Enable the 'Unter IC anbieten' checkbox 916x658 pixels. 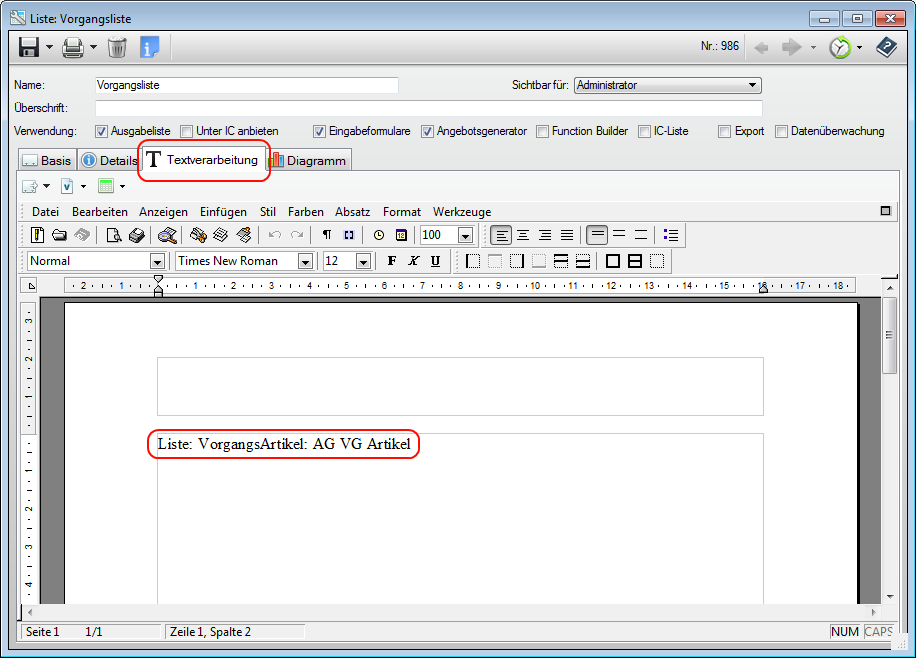pos(186,131)
